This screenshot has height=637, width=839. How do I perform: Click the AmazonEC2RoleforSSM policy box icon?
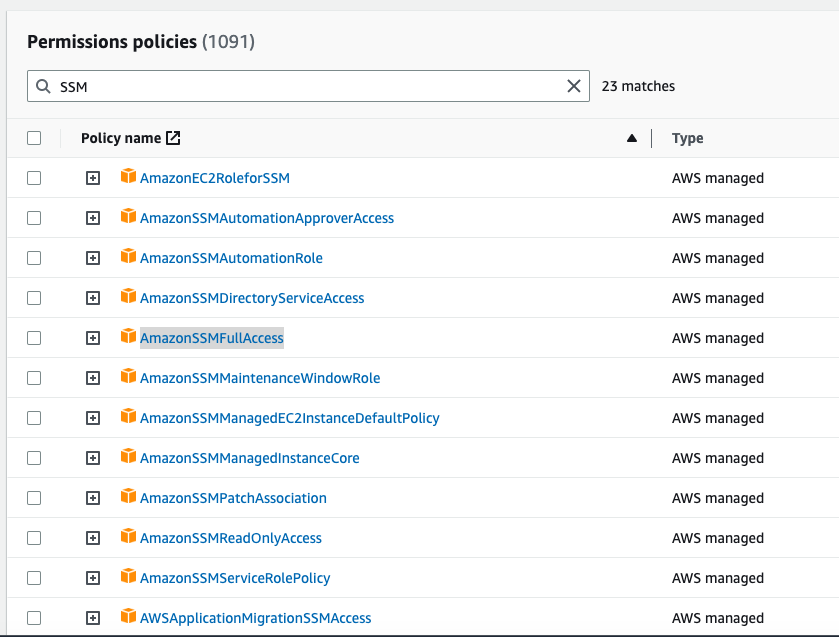[x=128, y=176]
